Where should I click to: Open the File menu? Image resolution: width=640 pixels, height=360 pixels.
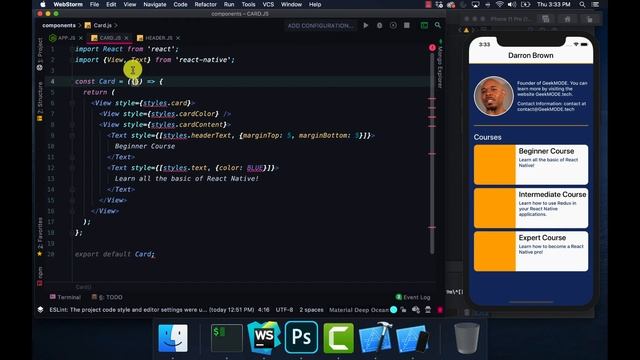pyautogui.click(x=94, y=4)
